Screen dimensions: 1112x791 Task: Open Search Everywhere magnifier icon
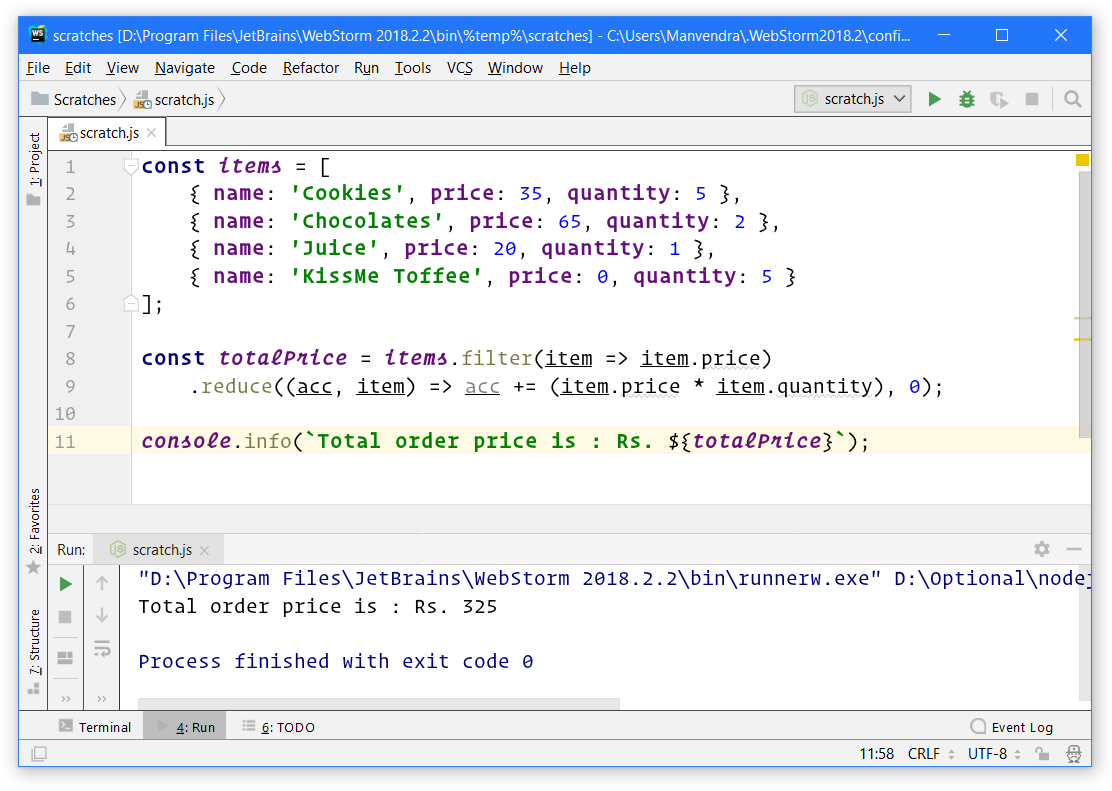1072,99
